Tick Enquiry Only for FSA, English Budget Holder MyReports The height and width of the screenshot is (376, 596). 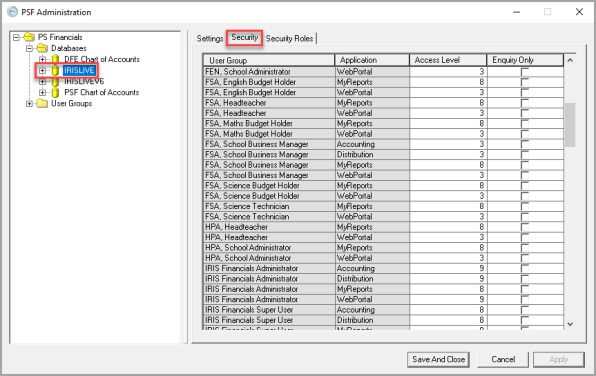click(525, 82)
